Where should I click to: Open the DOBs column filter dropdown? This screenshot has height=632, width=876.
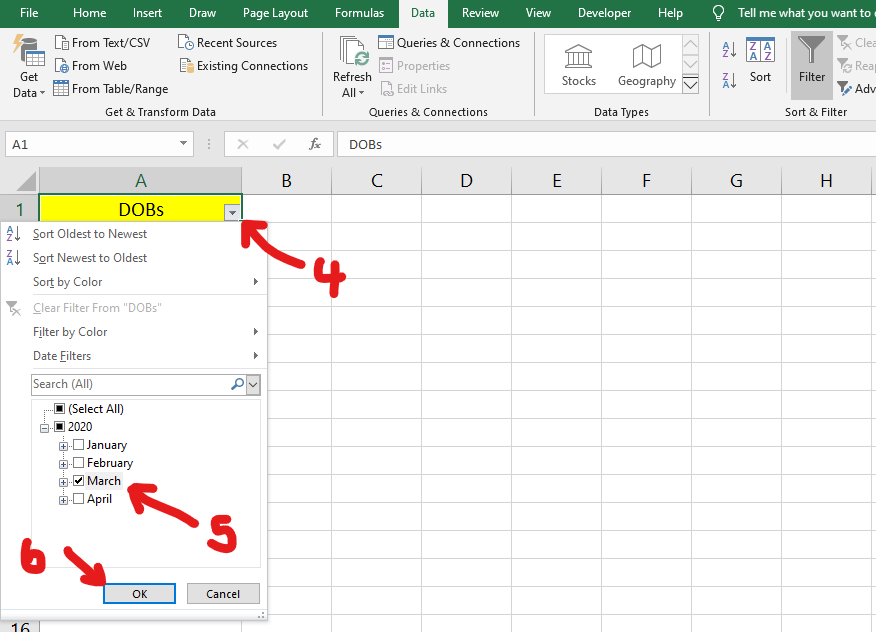(x=232, y=212)
